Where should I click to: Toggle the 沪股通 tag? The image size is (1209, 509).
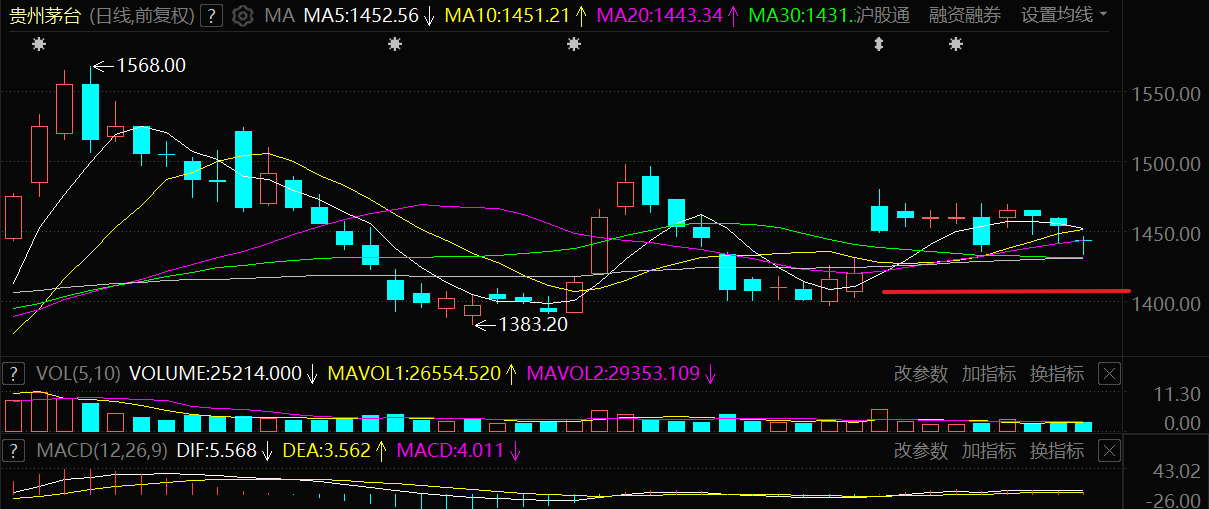click(x=883, y=16)
